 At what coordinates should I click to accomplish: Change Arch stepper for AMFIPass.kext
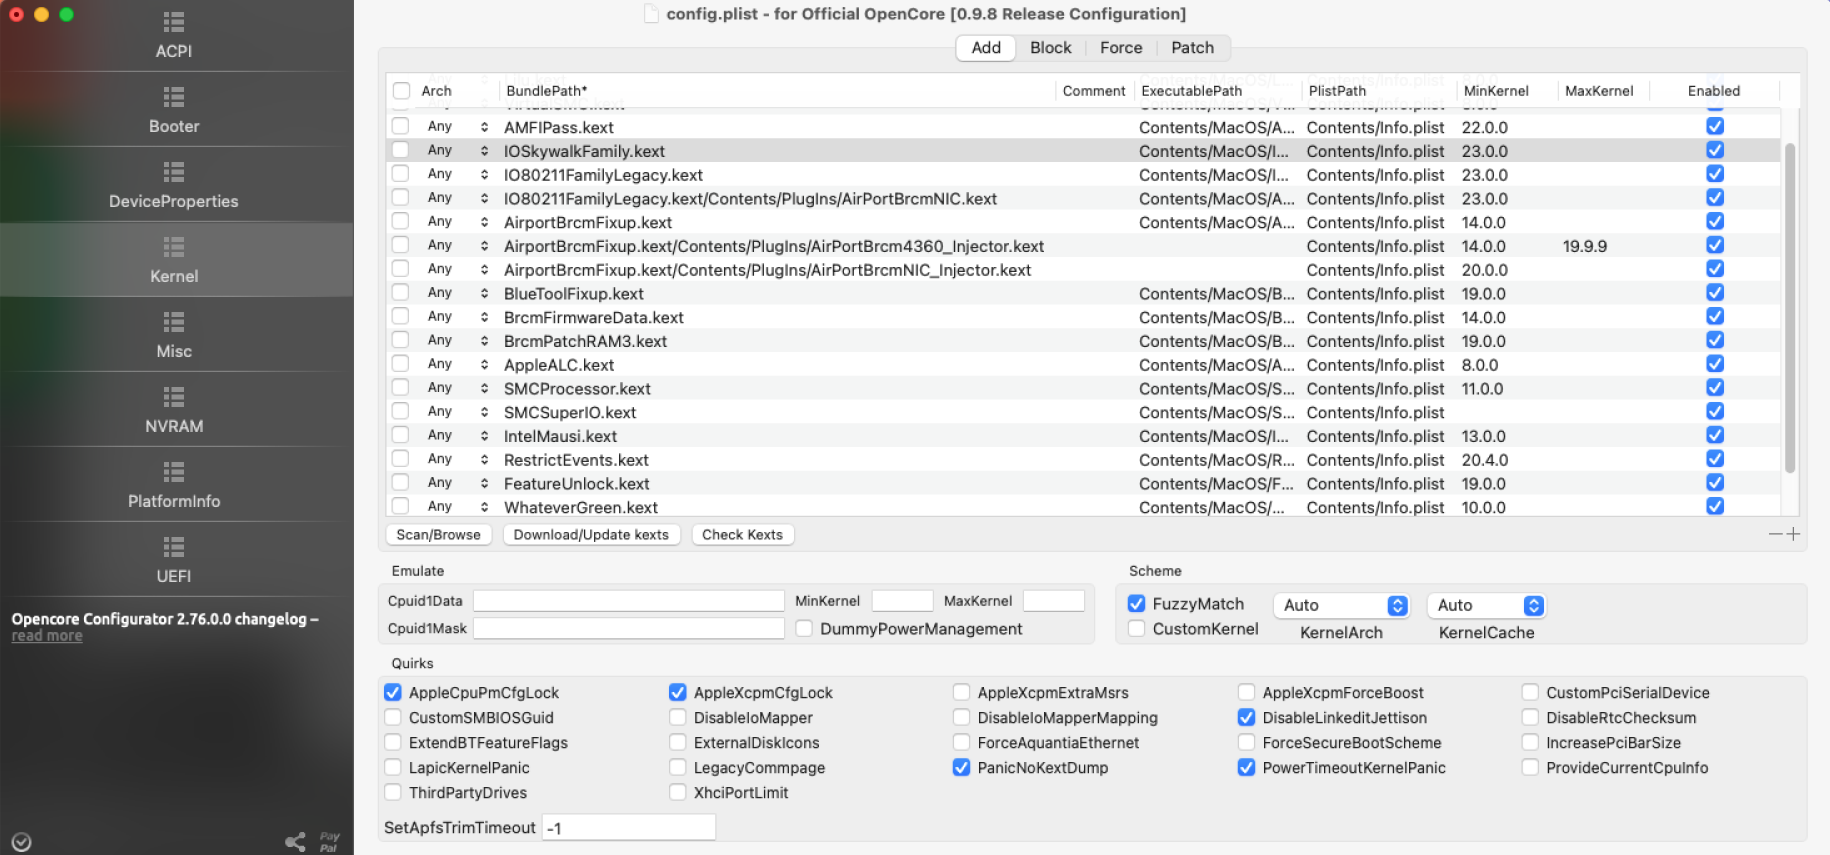point(484,127)
